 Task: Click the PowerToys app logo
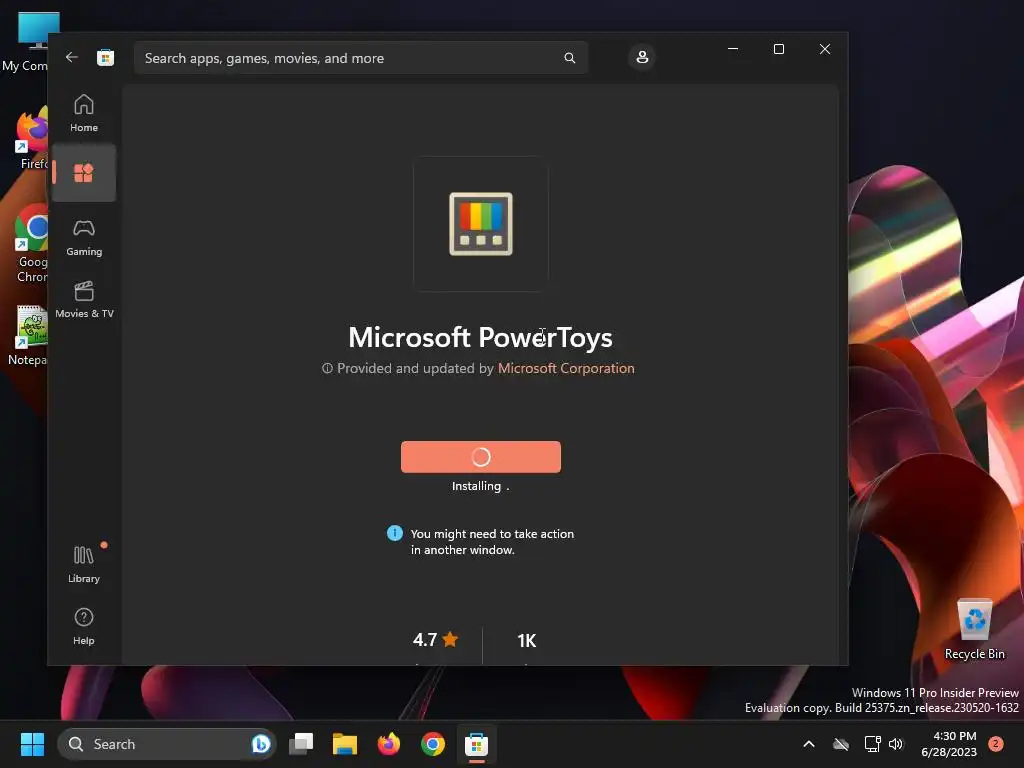(x=481, y=224)
